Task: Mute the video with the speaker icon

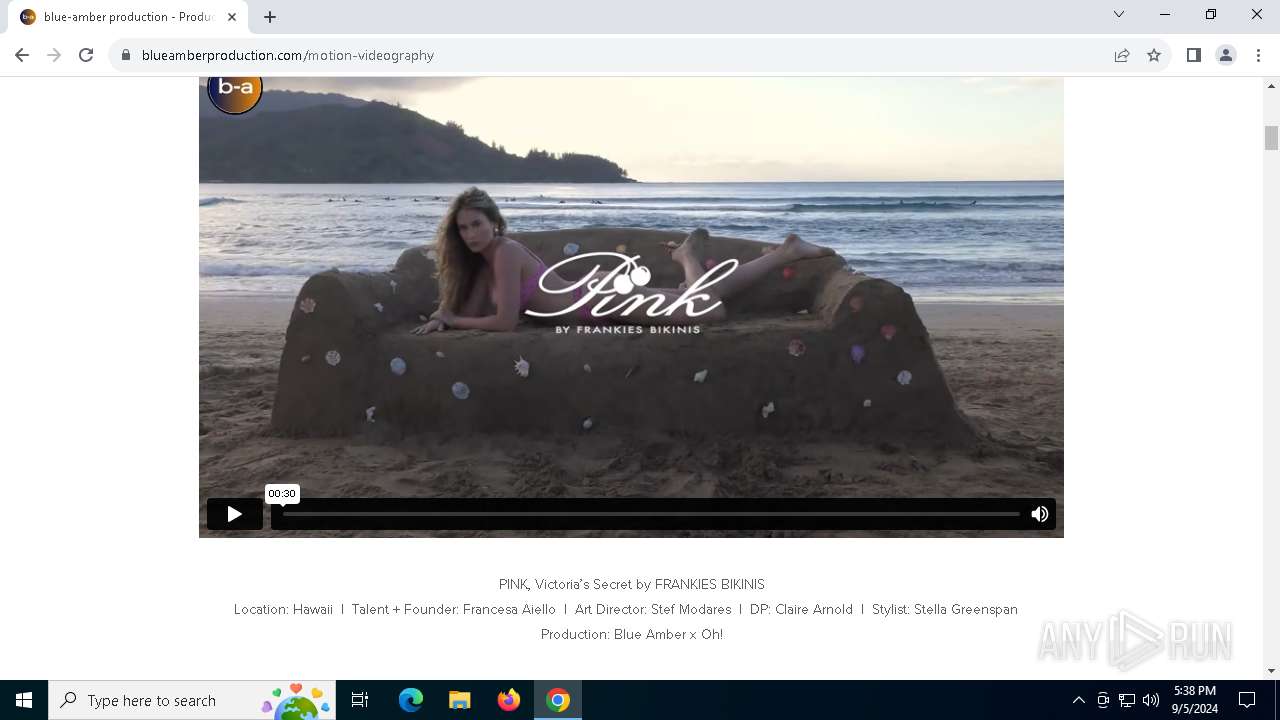Action: coord(1040,514)
